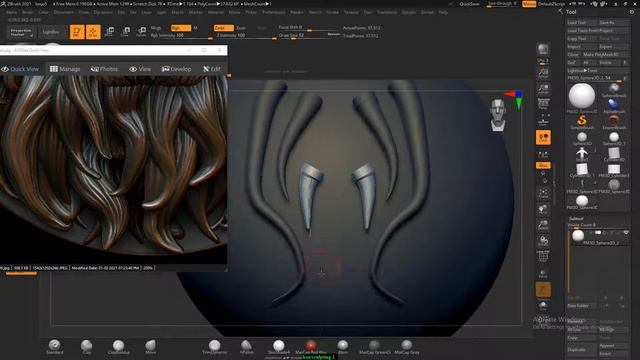Toggle the Qvyz rotation button
Viewport: 640px width, 360px height.
pos(543,165)
